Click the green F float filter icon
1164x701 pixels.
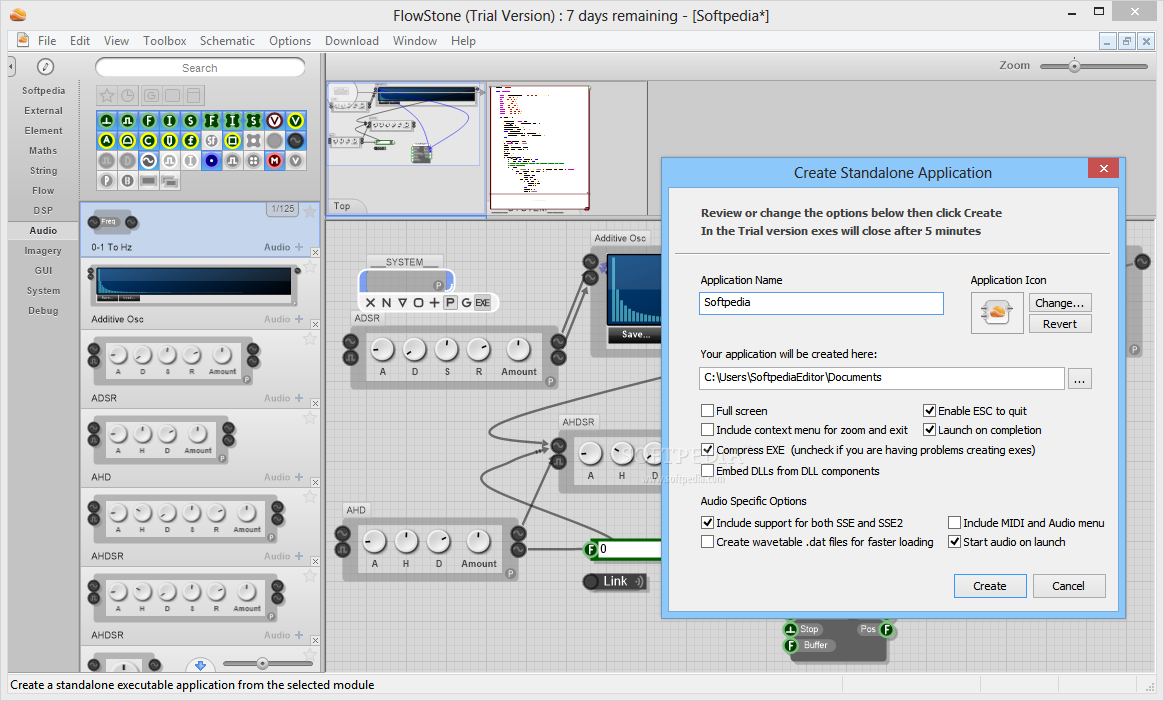click(x=148, y=120)
